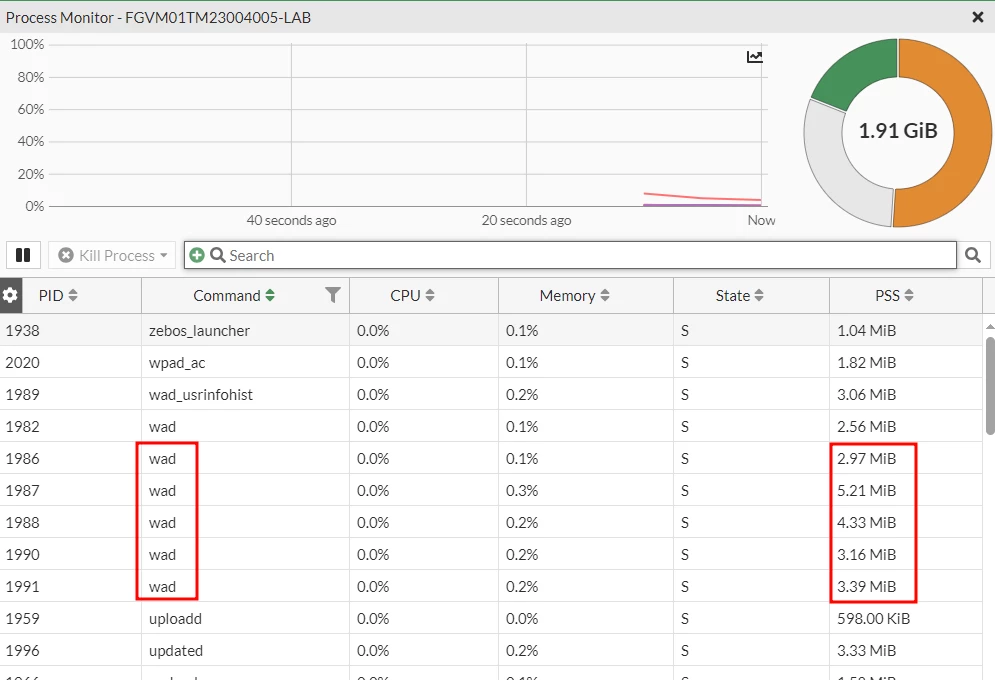This screenshot has height=680, width=995.
Task: Click the 3.06 MiB PSS value
Action: 866,395
